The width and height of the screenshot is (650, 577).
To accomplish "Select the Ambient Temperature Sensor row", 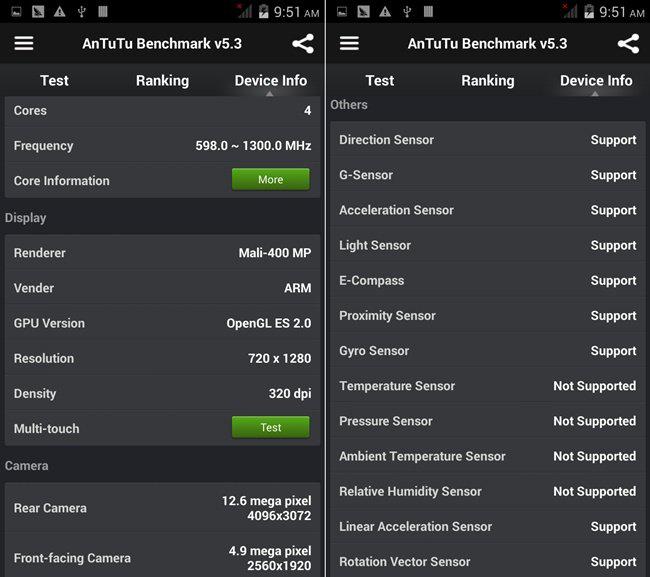I will click(488, 456).
